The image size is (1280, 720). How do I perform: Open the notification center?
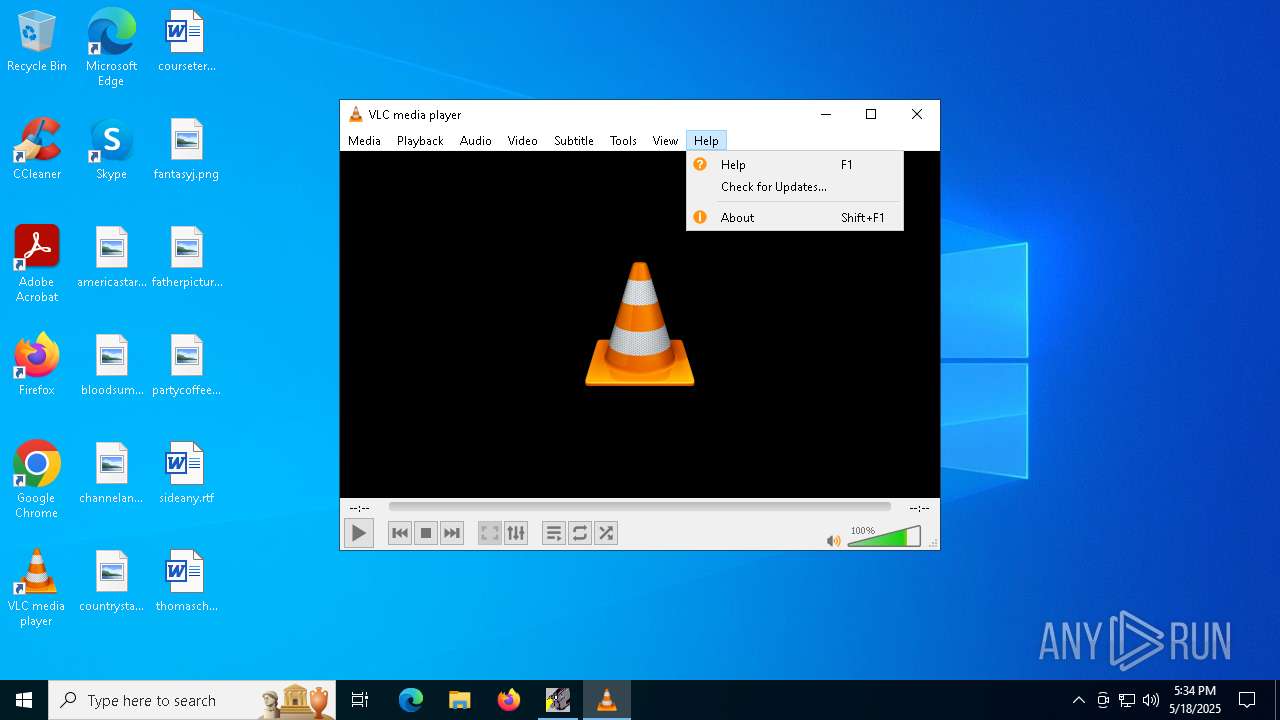[x=1247, y=700]
